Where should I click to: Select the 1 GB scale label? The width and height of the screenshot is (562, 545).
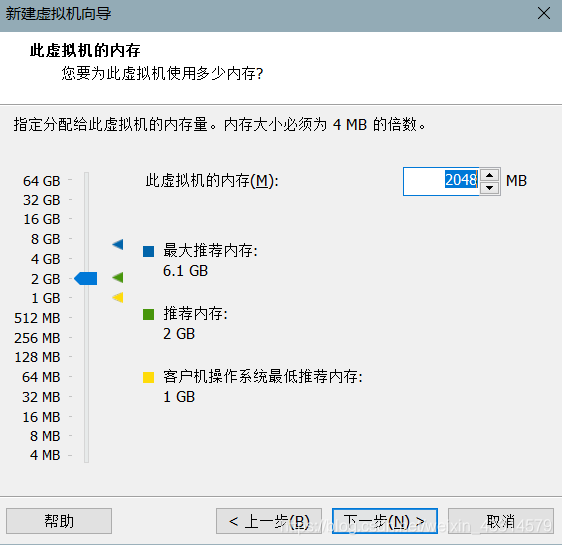pos(46,298)
